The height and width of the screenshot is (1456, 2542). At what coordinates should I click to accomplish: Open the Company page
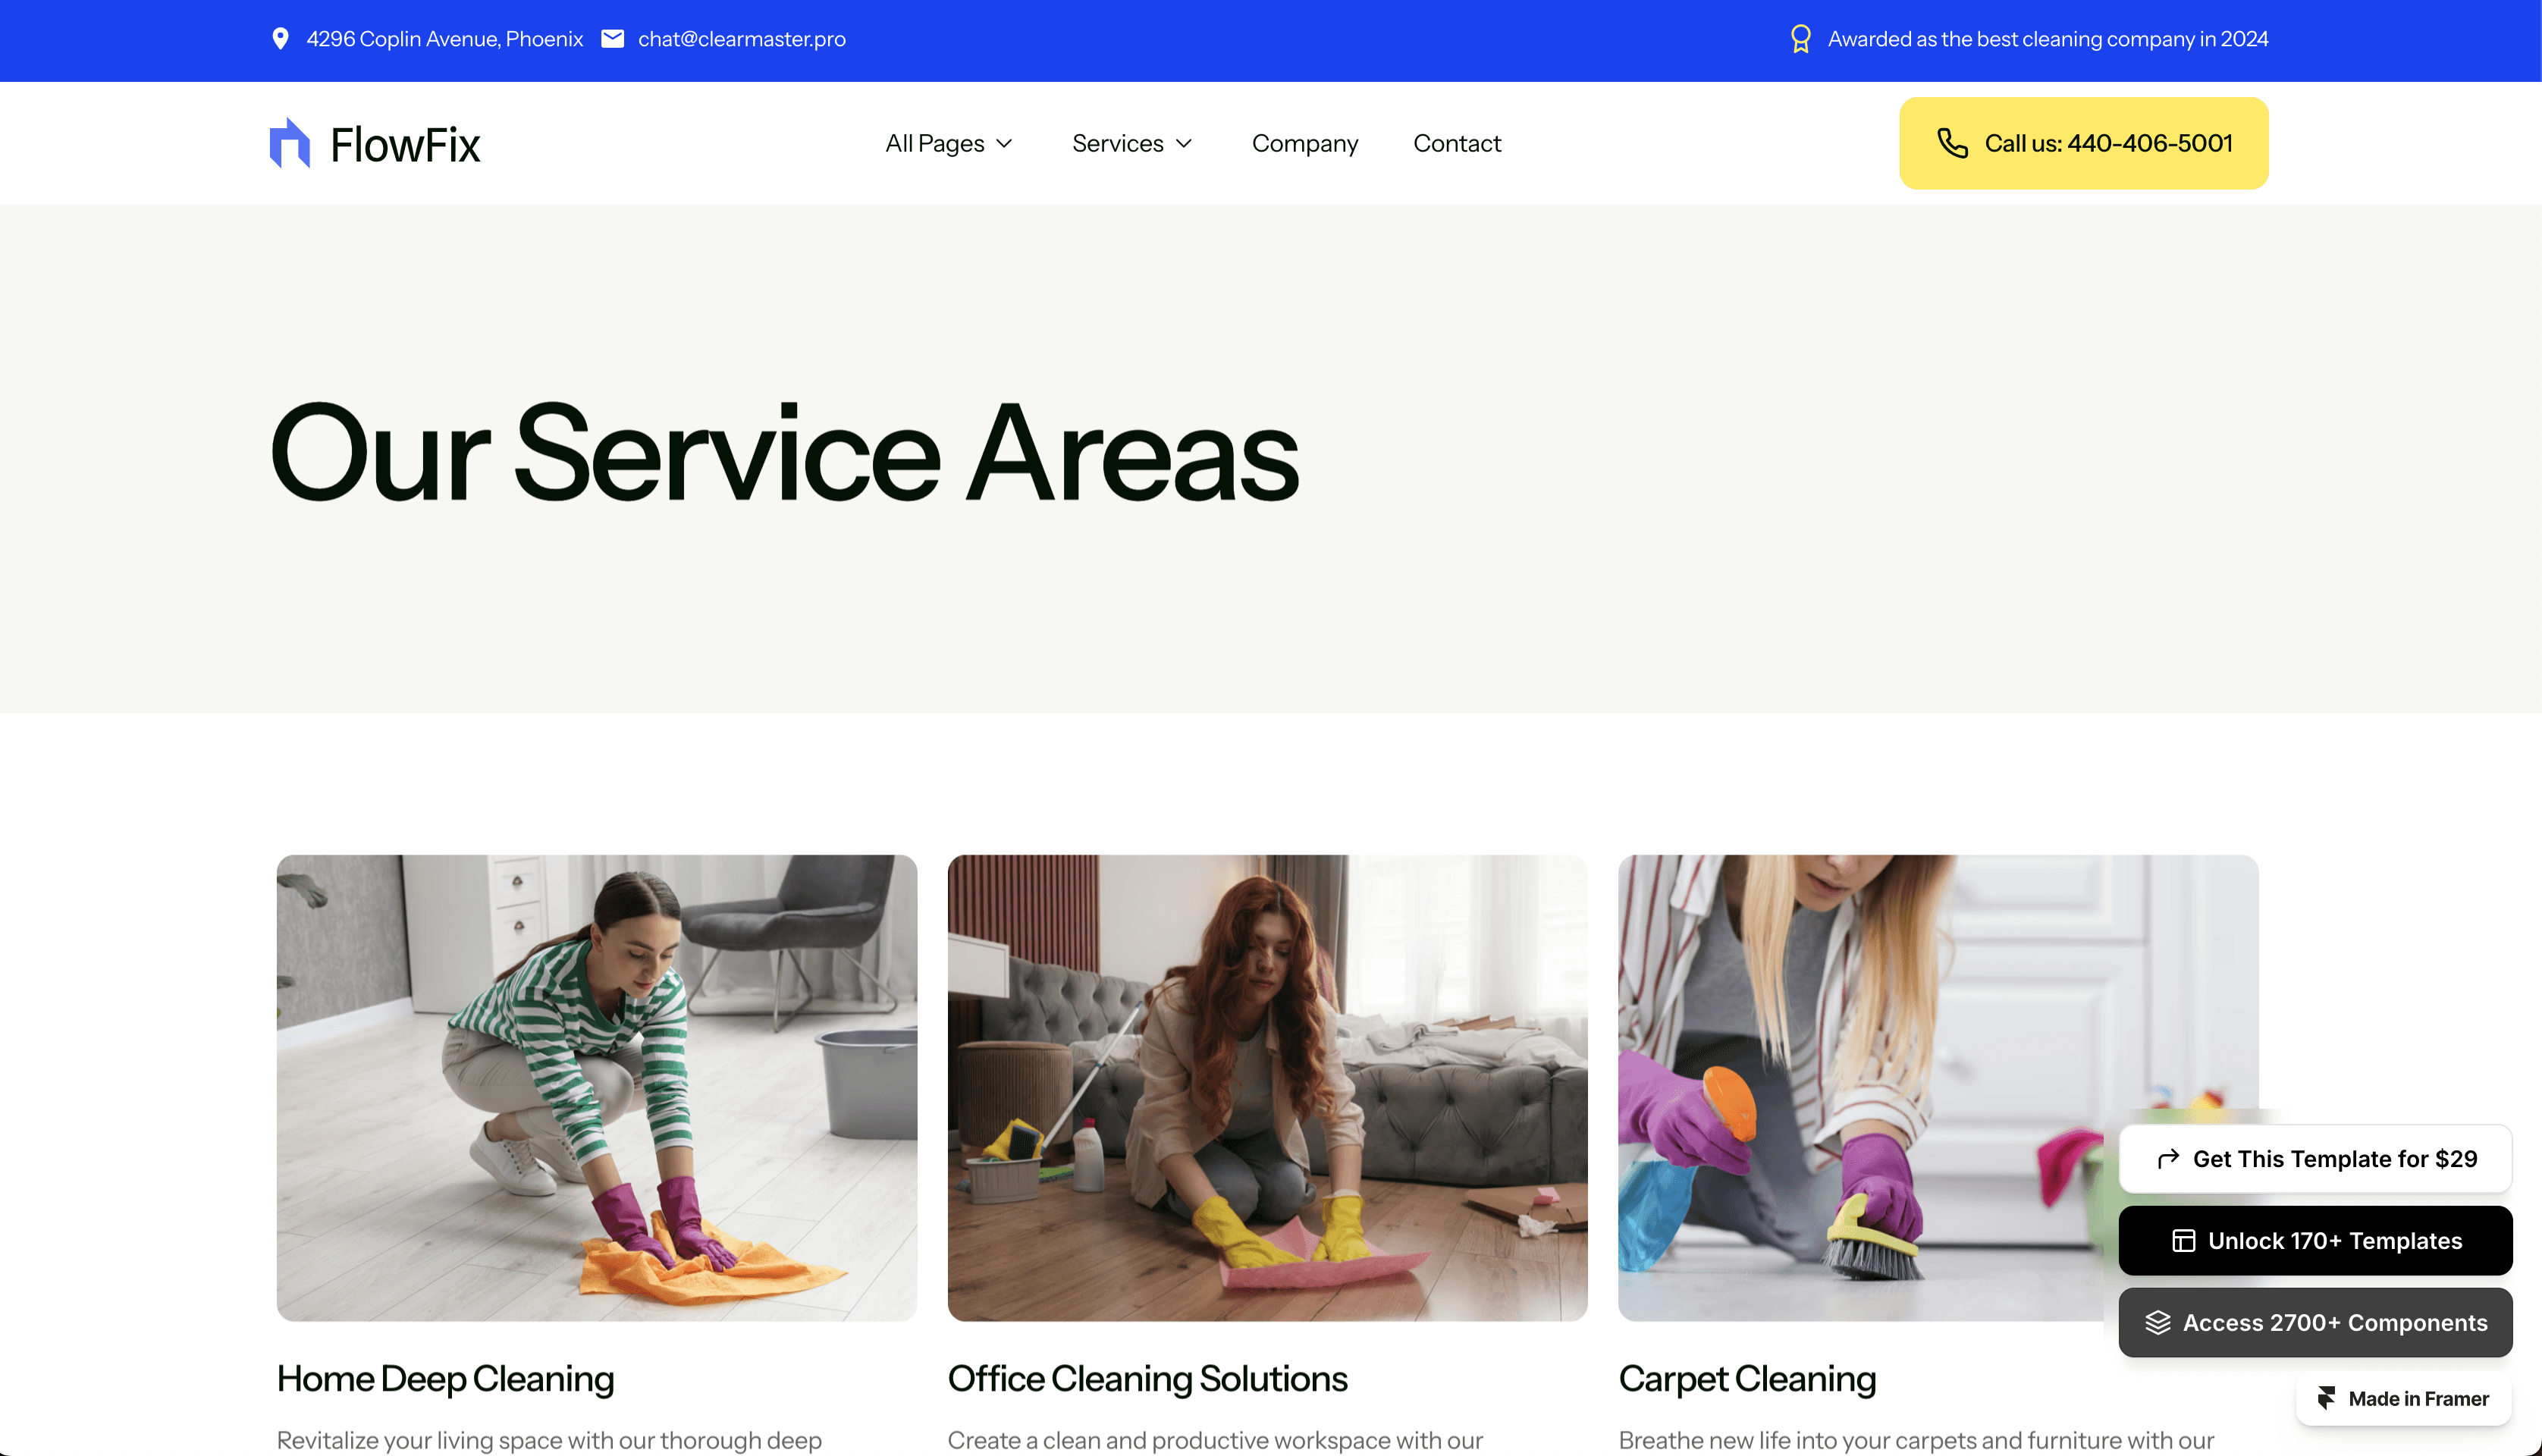[1305, 143]
